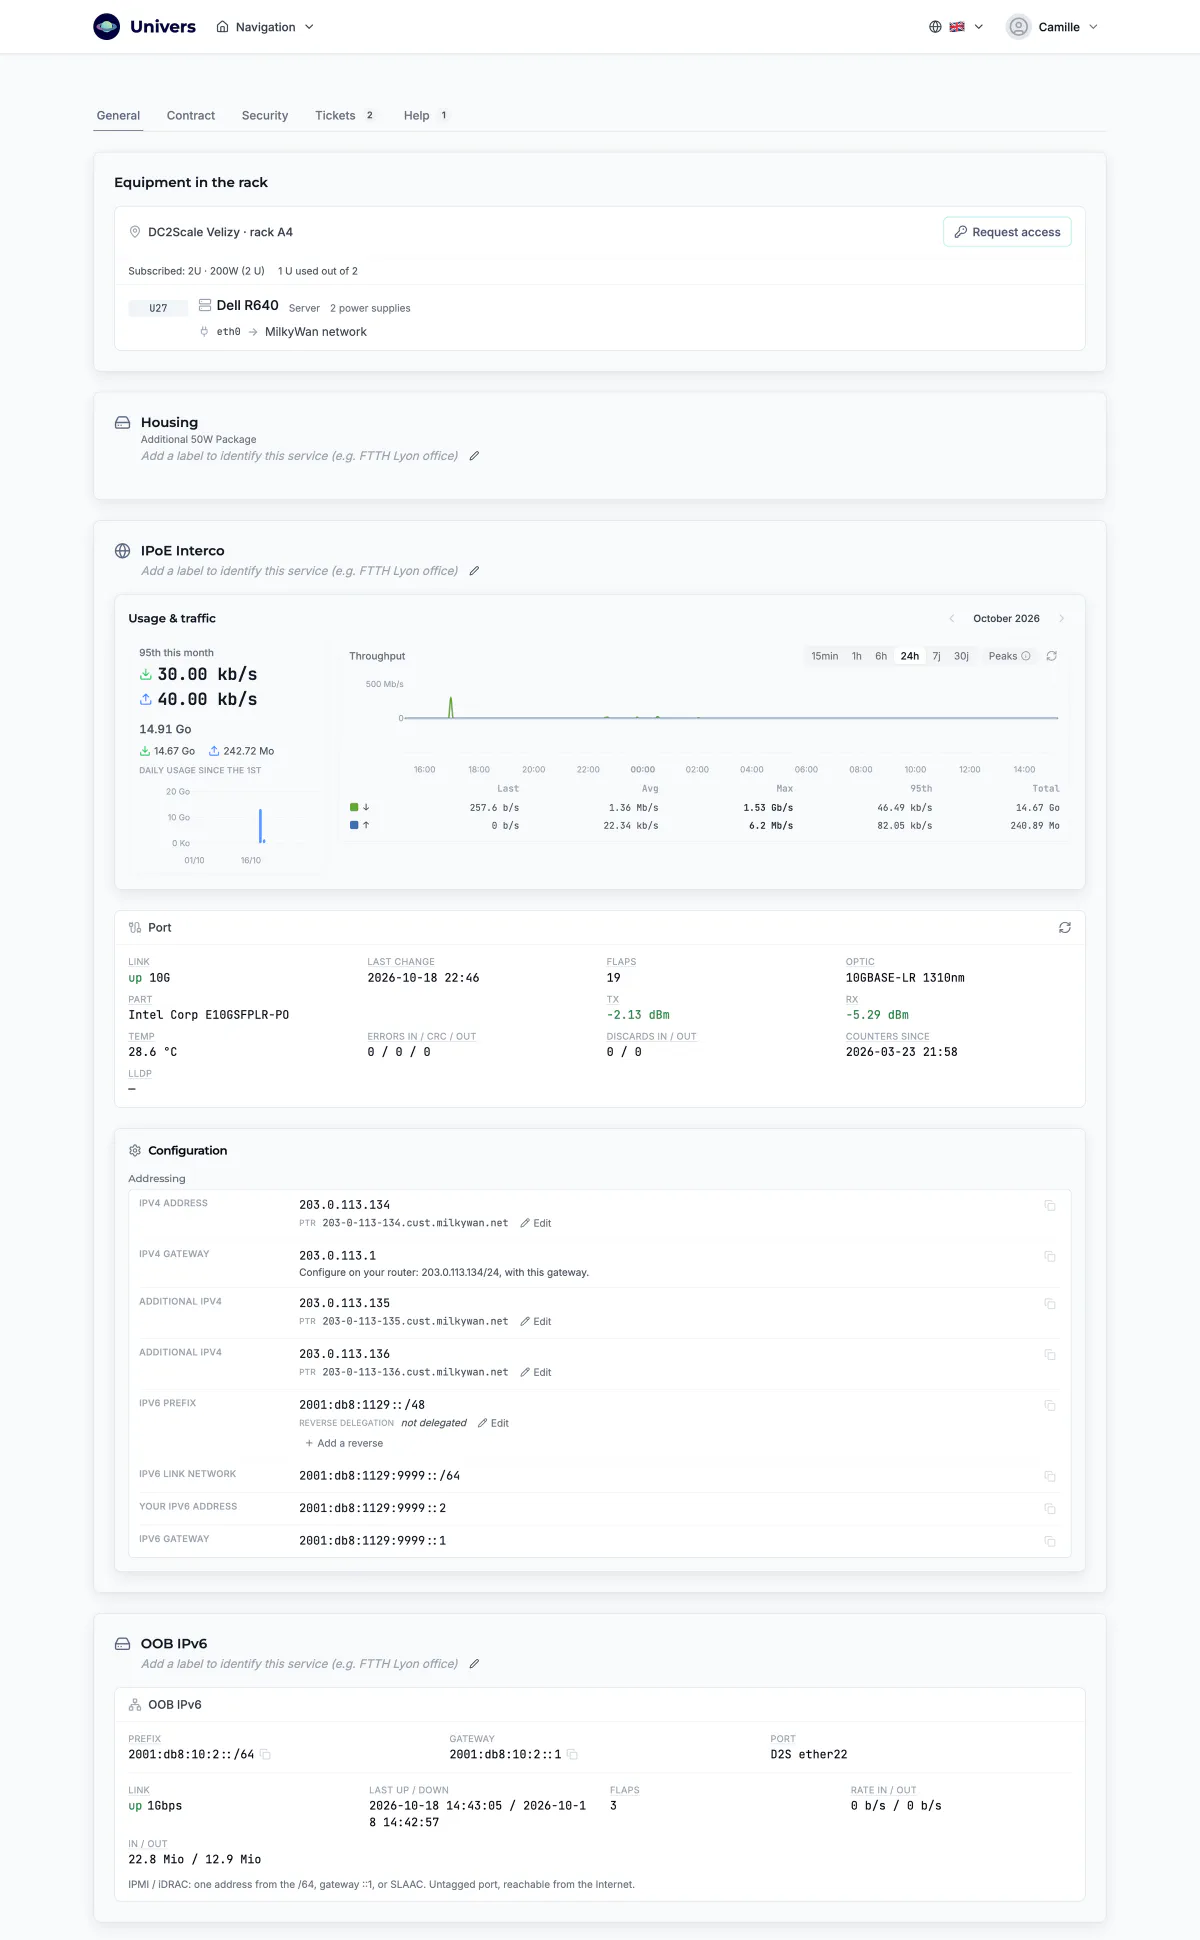Select the 15min throughput range
The width and height of the screenshot is (1200, 1940).
(825, 656)
